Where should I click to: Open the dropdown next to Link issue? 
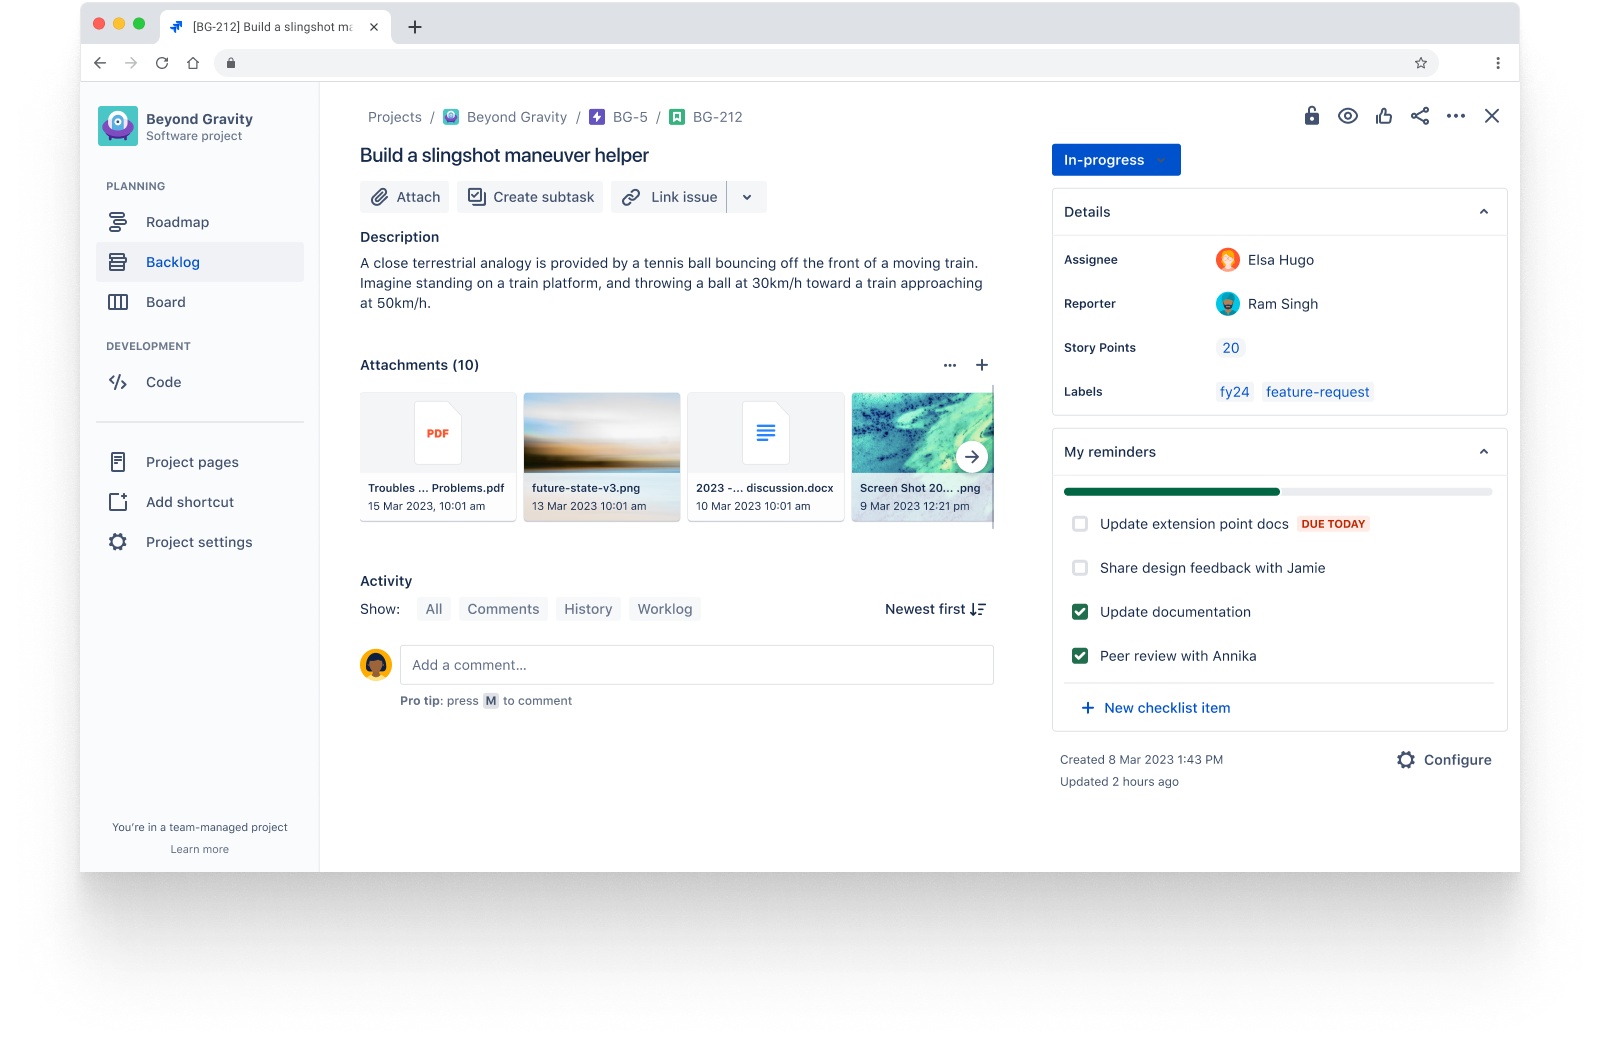coord(747,197)
